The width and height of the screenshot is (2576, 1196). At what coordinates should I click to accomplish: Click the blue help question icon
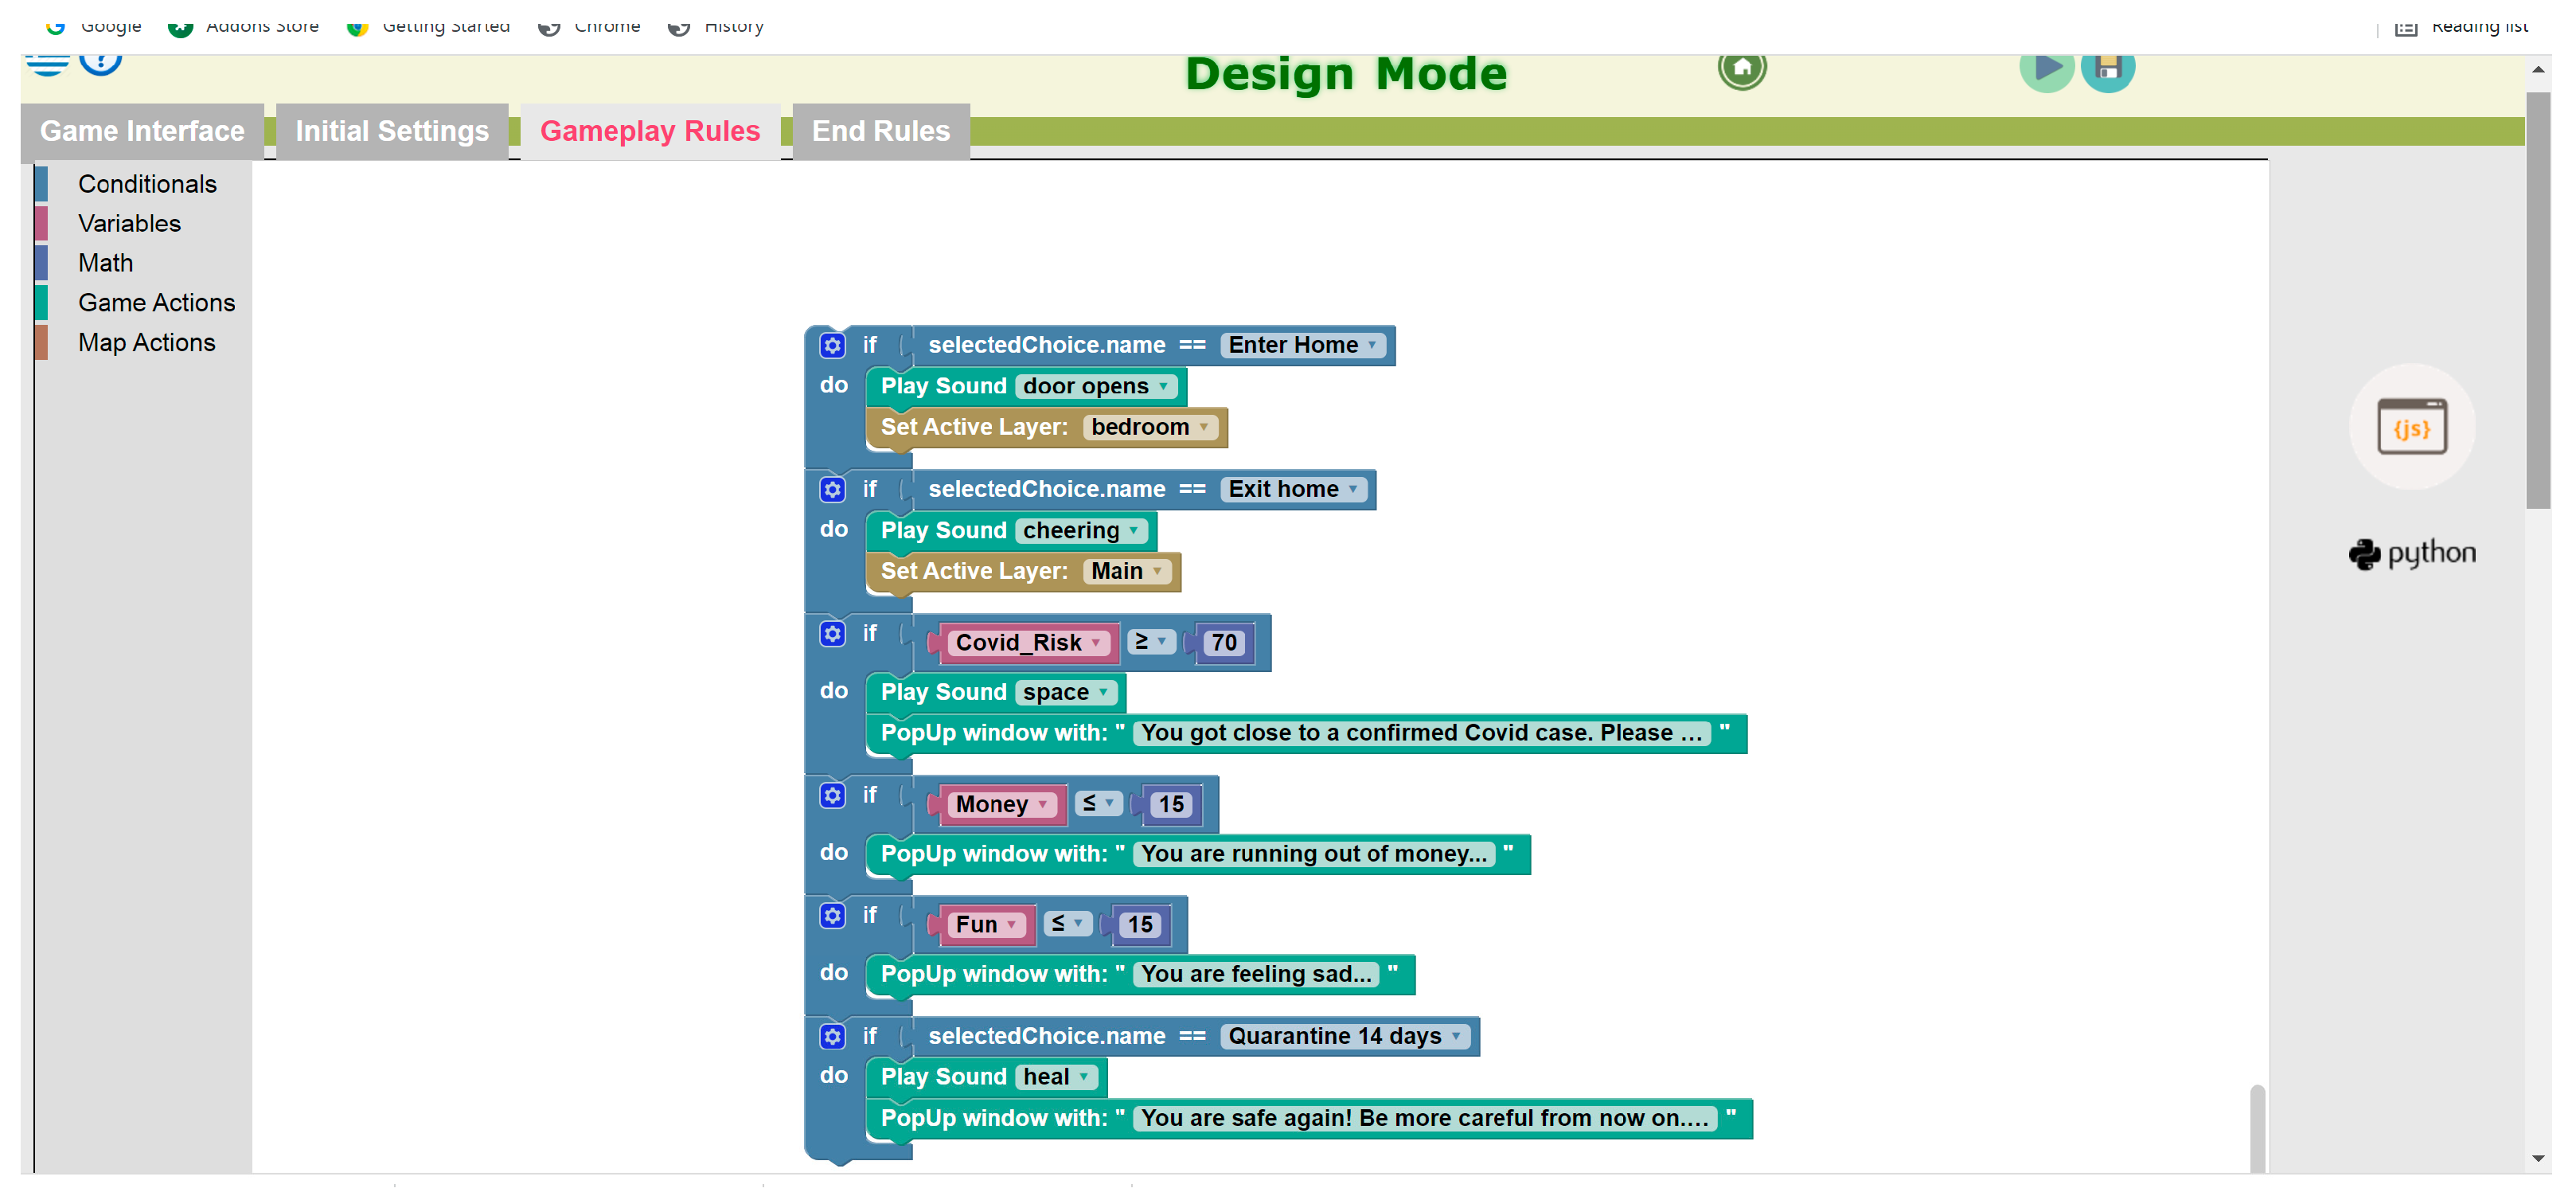100,62
